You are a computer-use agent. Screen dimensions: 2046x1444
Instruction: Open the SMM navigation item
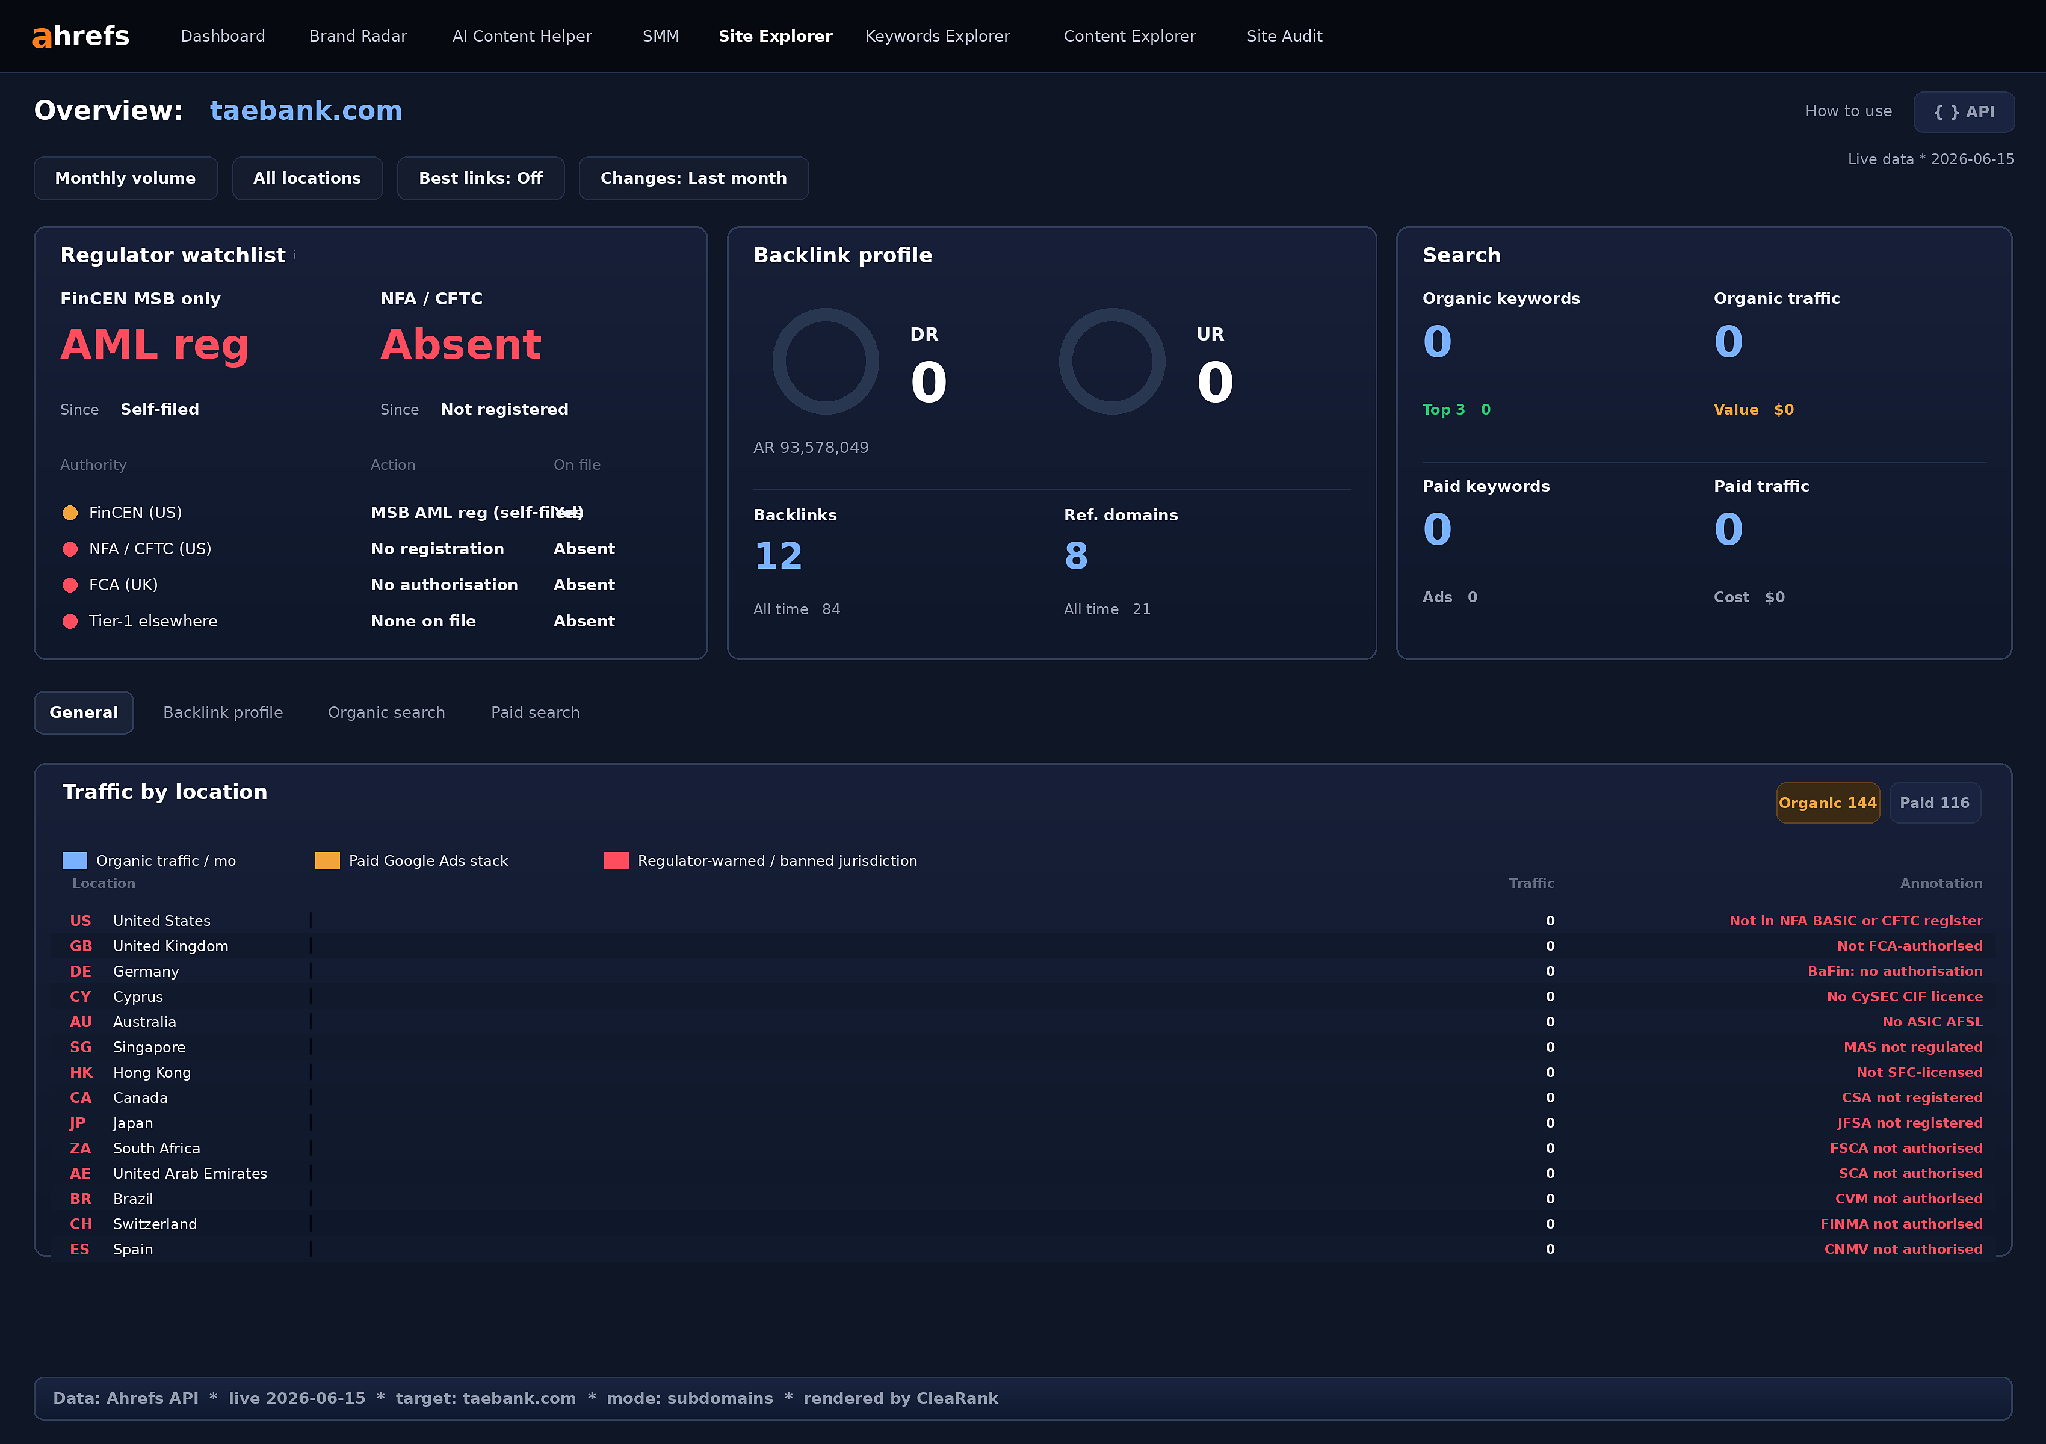click(661, 36)
